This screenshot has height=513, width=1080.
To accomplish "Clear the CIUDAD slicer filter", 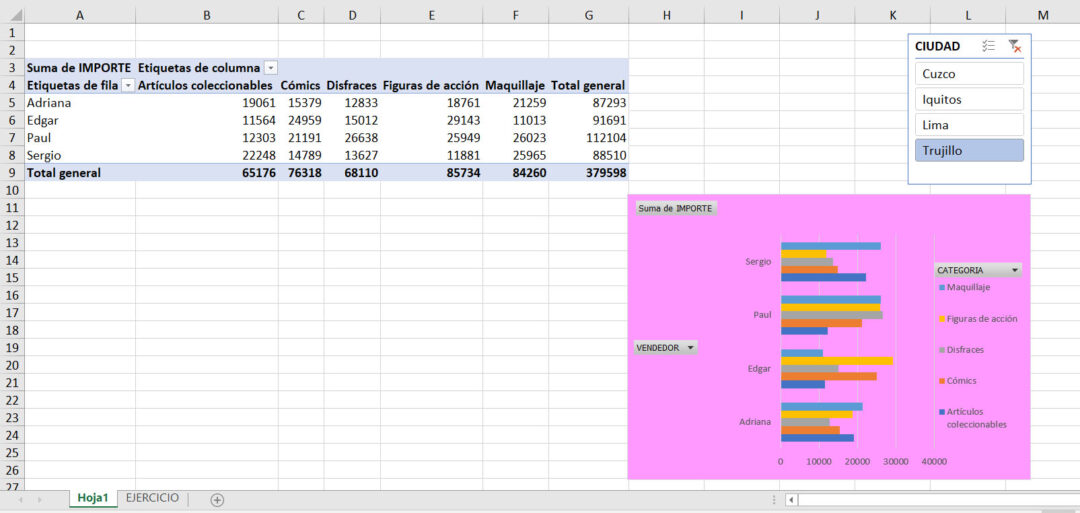I will coord(1014,46).
